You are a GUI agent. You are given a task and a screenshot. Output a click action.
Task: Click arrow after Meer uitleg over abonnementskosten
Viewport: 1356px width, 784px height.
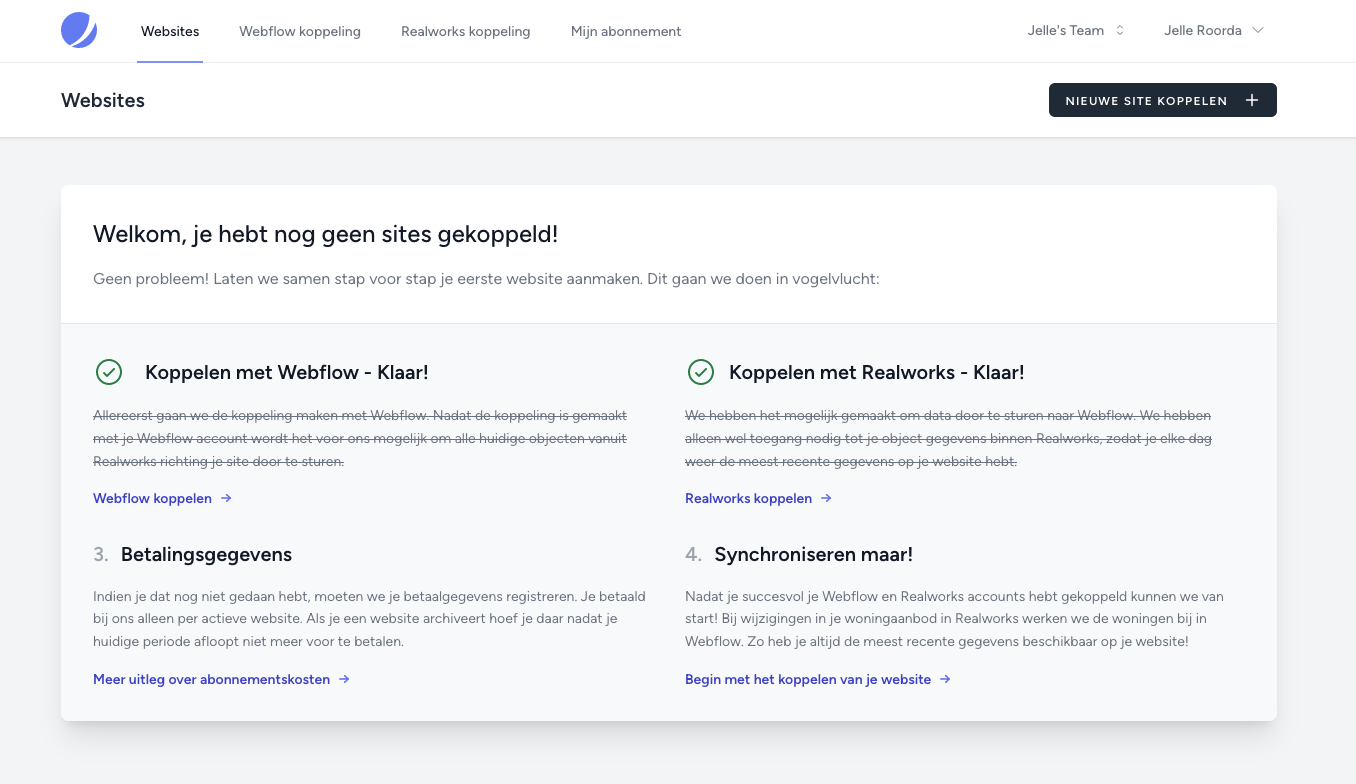coord(344,679)
